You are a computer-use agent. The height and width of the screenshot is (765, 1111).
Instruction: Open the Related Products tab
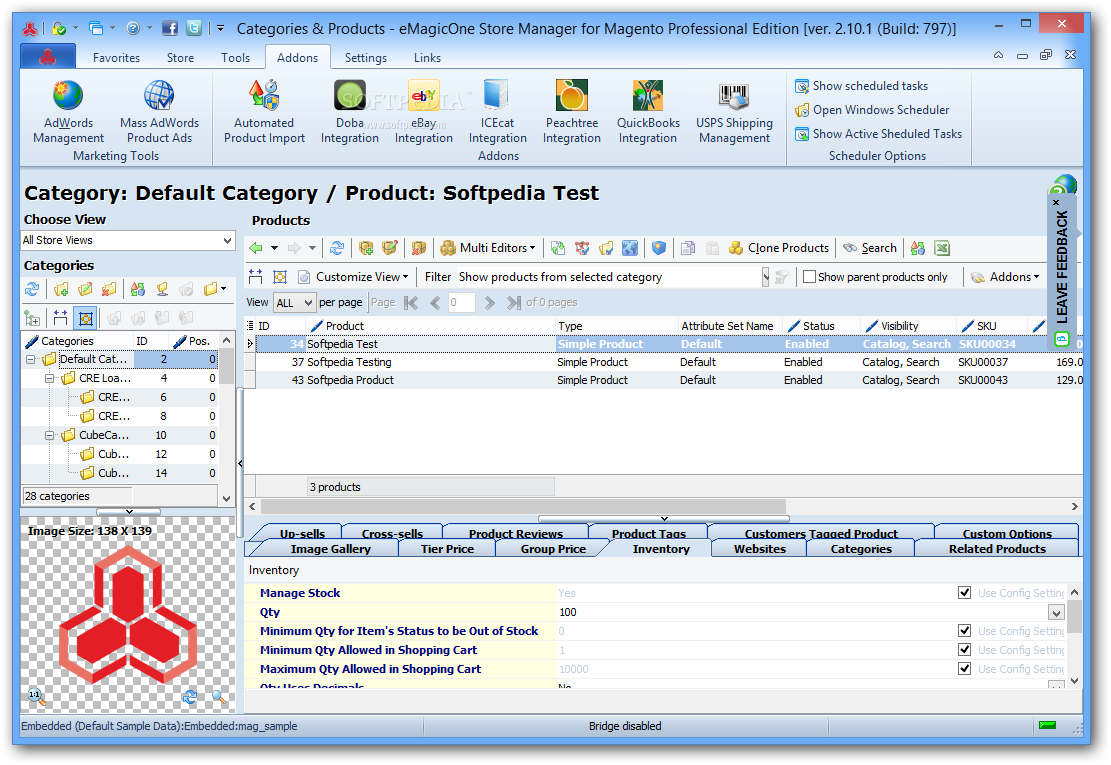point(997,549)
